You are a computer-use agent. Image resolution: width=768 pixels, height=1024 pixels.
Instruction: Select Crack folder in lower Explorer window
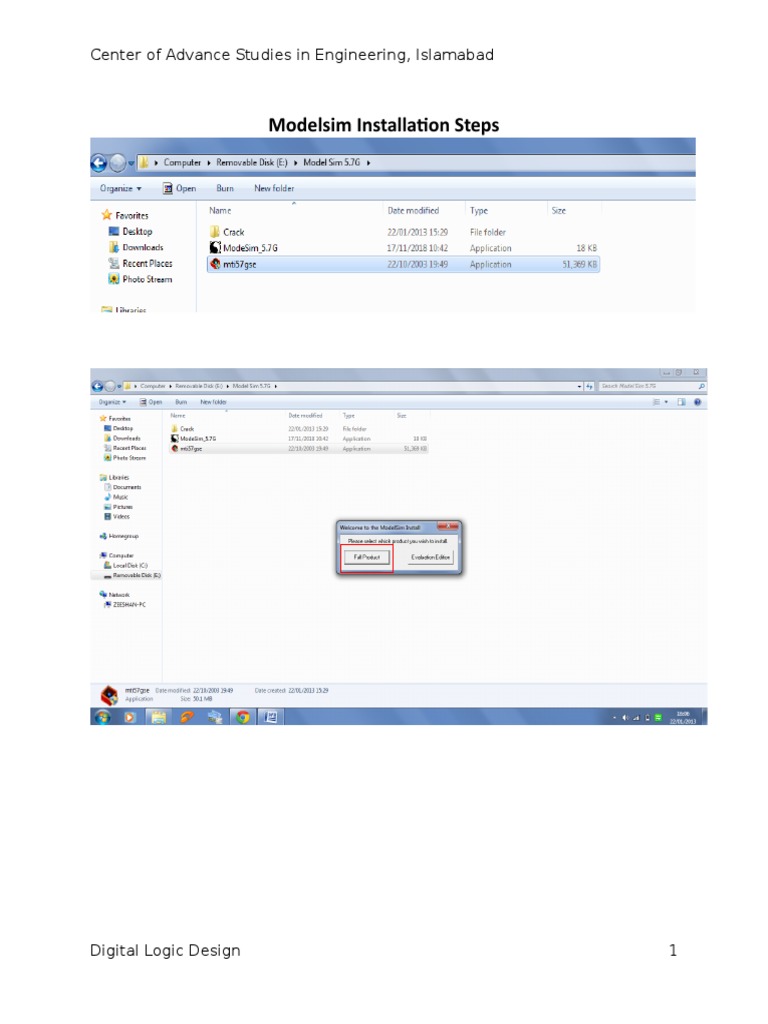pos(182,429)
